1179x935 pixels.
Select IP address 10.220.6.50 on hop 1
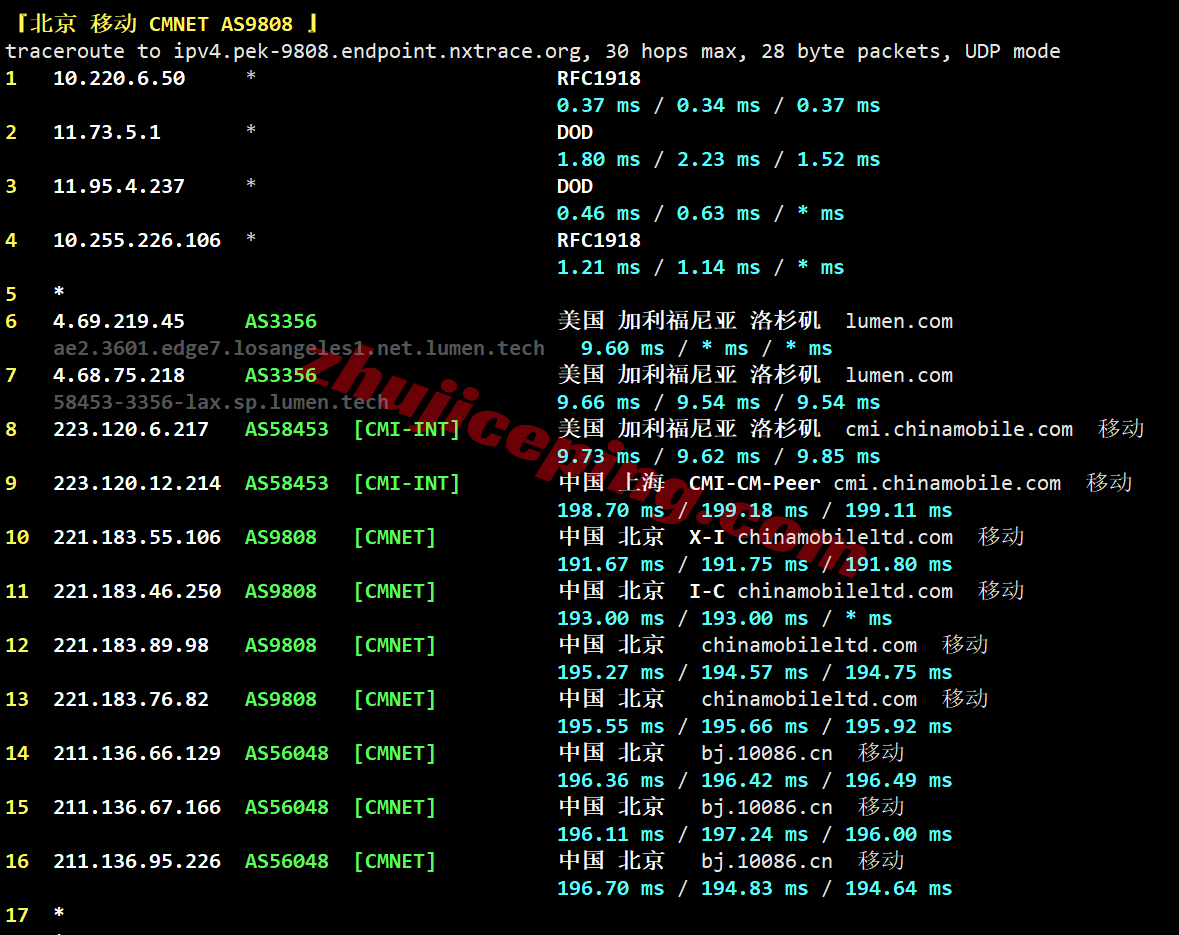click(119, 78)
